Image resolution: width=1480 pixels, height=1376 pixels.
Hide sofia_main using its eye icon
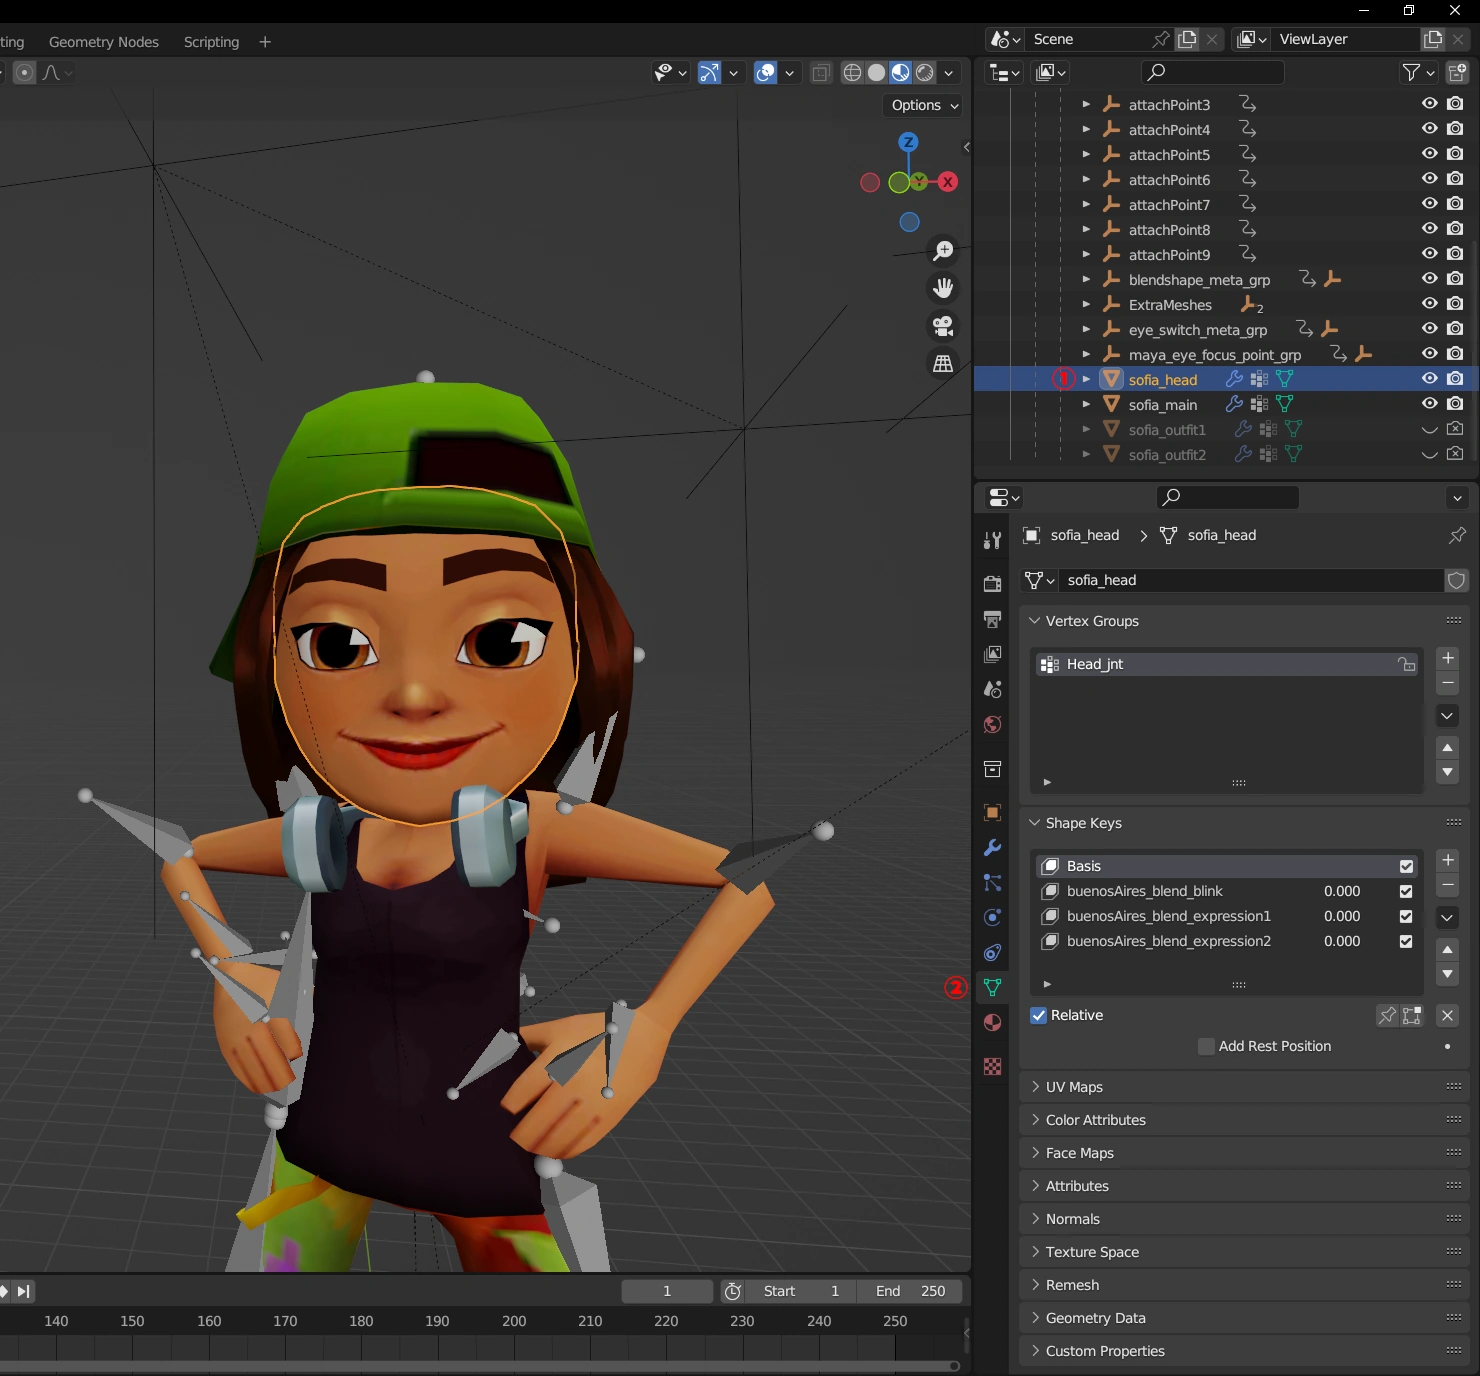point(1429,404)
